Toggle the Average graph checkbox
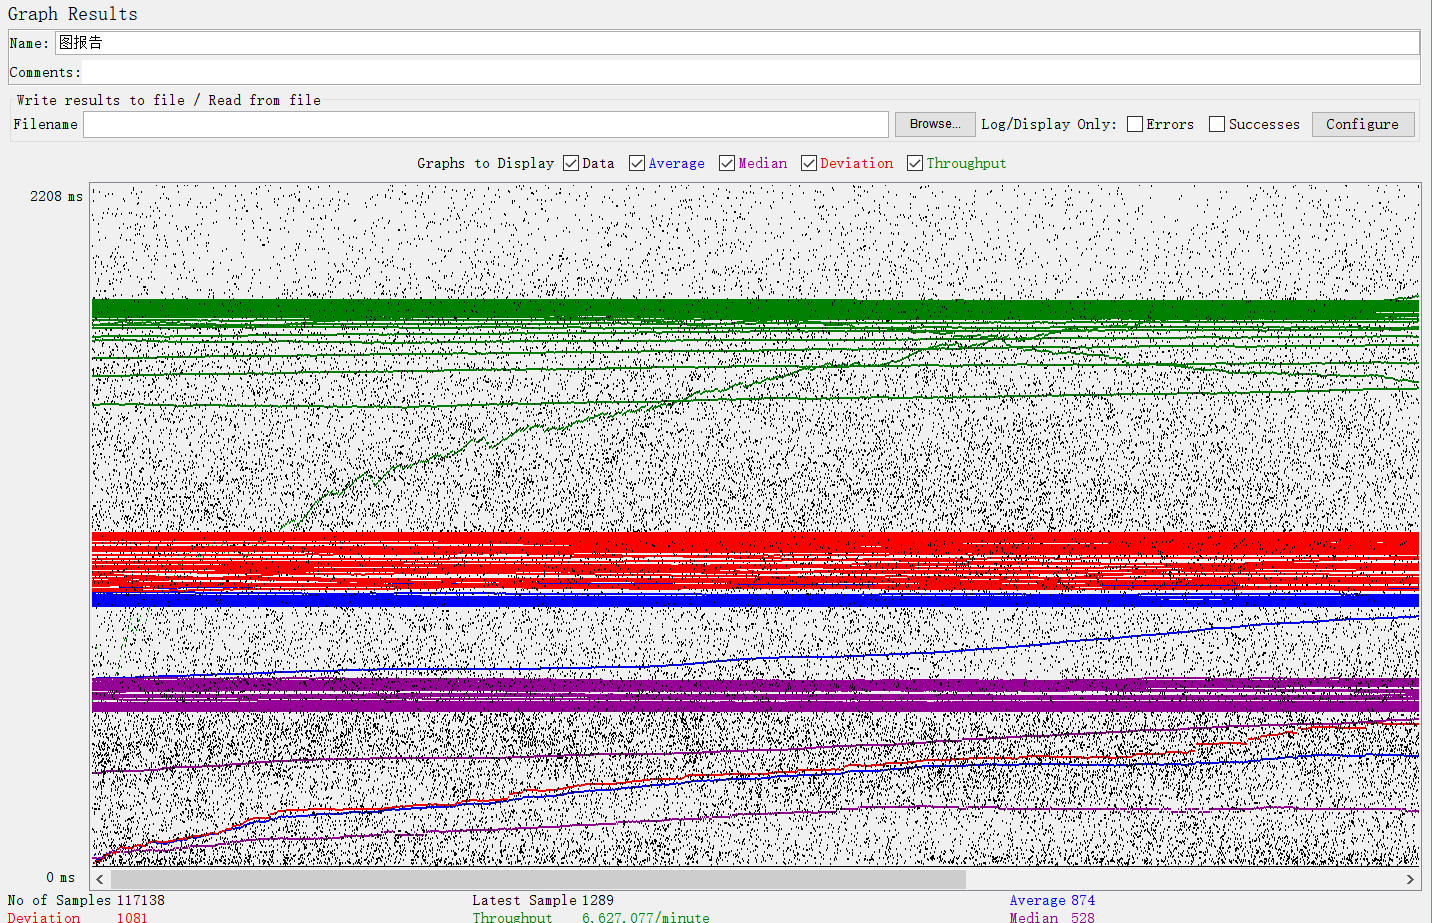1432x923 pixels. (x=637, y=163)
